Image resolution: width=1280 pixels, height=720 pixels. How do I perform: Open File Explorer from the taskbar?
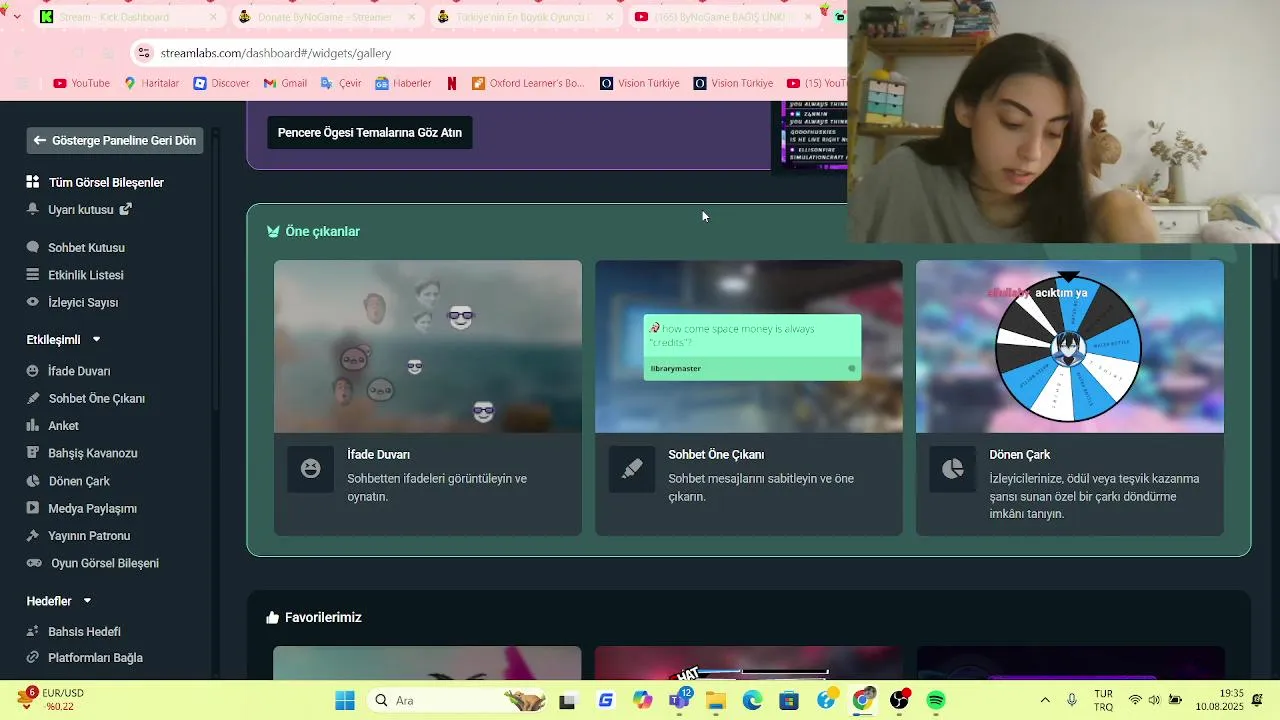[716, 700]
